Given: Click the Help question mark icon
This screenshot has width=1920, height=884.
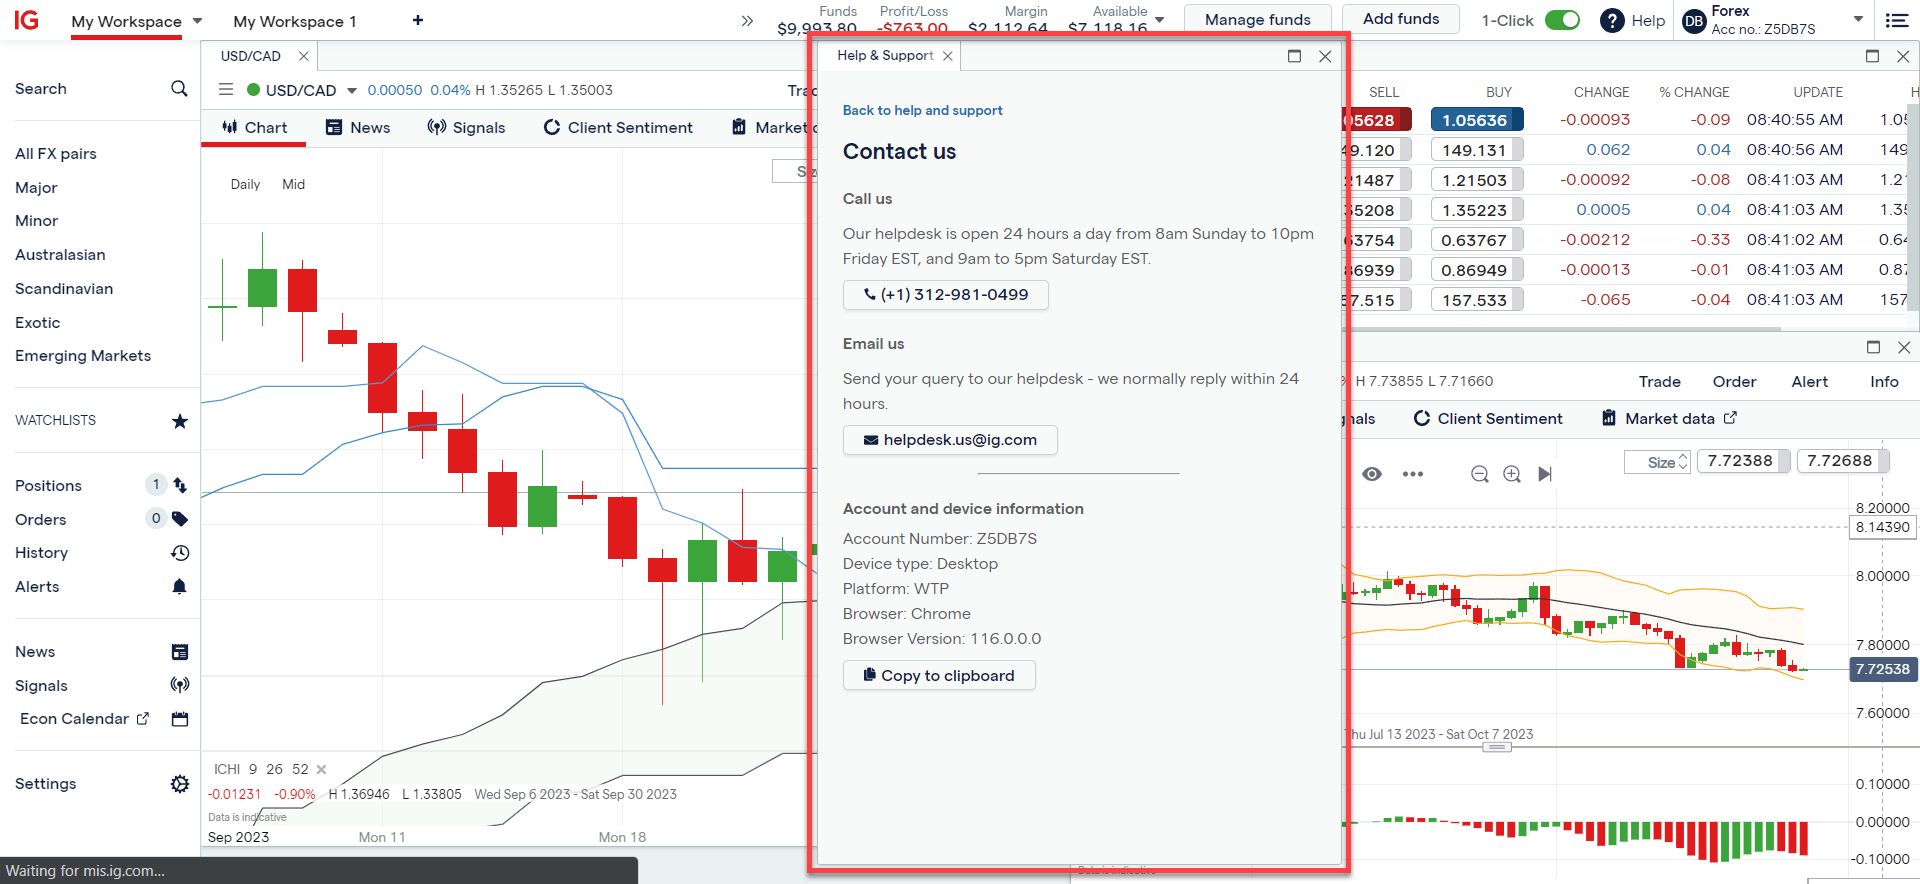Looking at the screenshot, I should (1612, 20).
